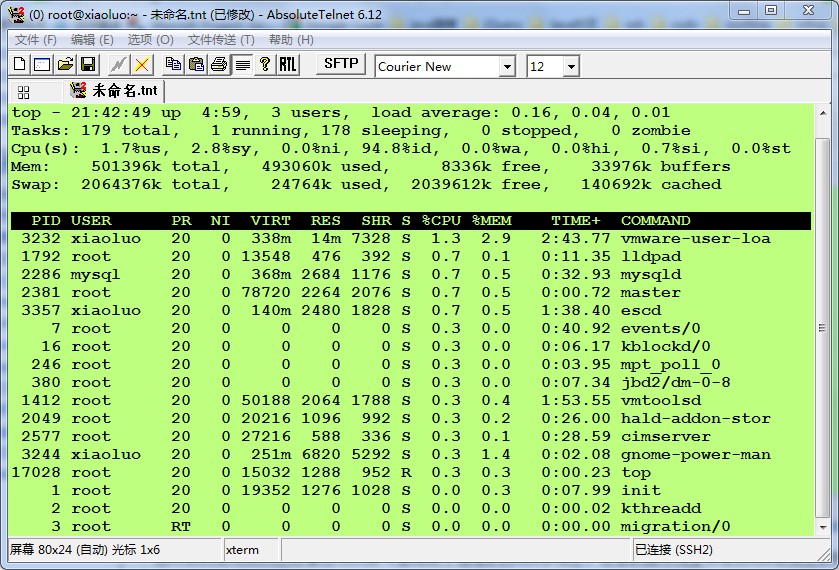Expand the Courier New font dropdown
This screenshot has height=570, width=839.
point(507,67)
